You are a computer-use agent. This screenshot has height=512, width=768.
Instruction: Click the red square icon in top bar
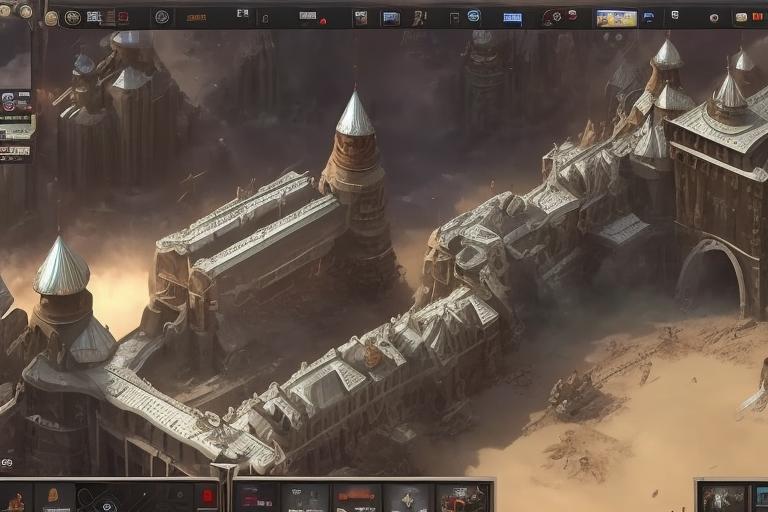123,18
